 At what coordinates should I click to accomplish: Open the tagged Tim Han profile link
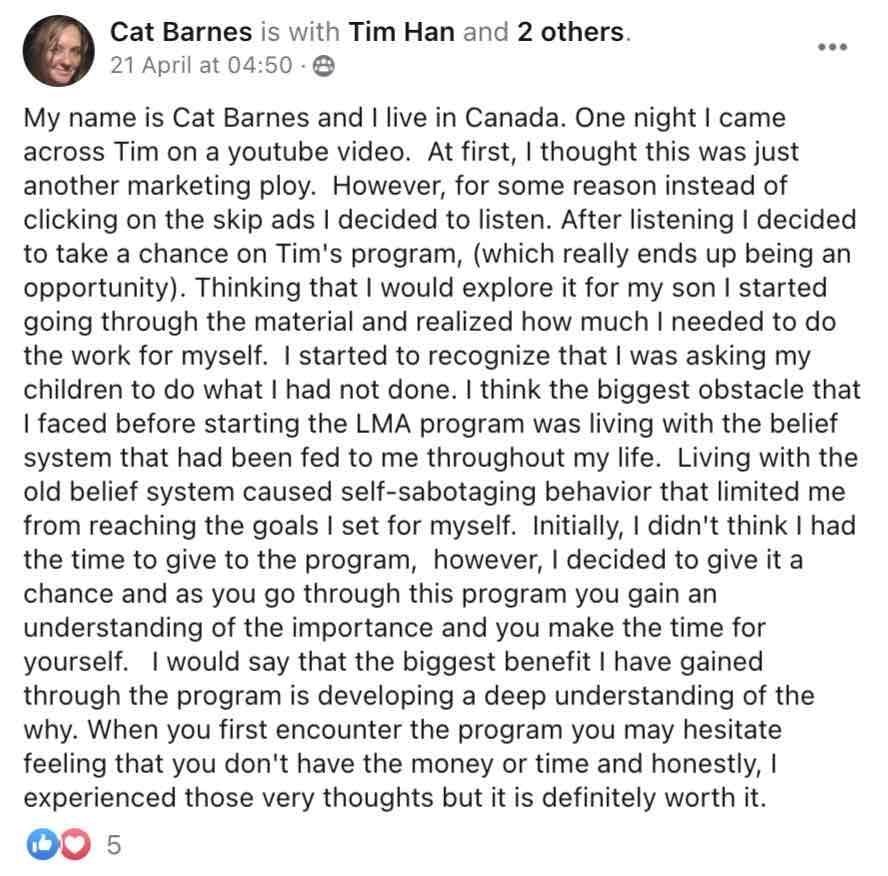402,32
